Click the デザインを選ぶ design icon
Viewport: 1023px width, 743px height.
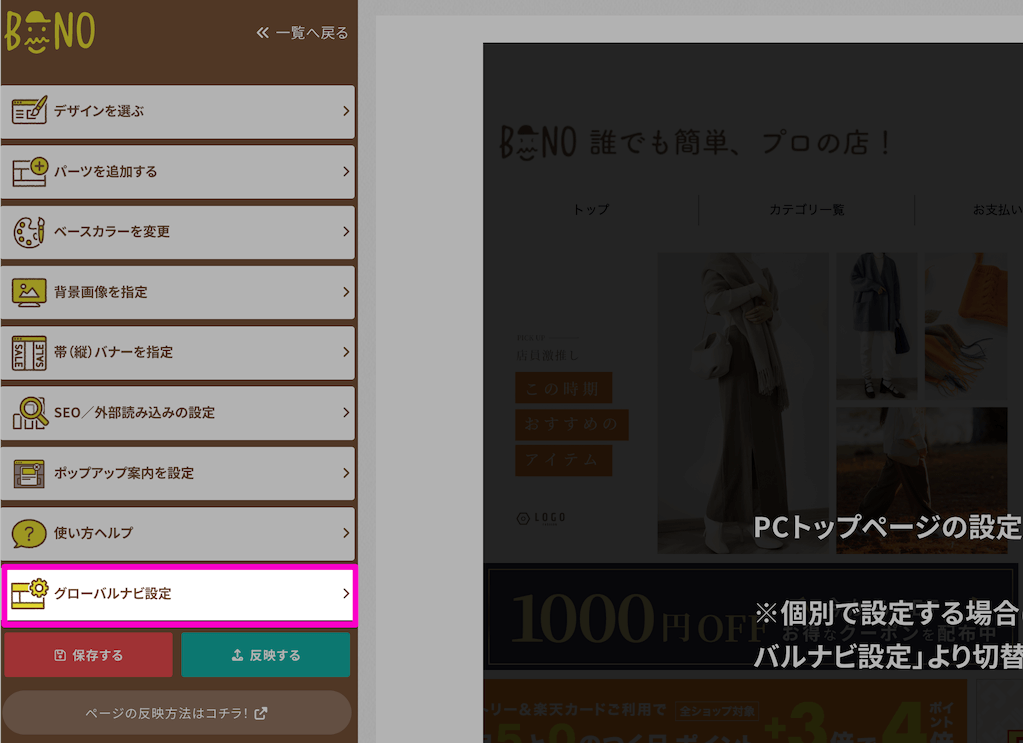click(29, 110)
